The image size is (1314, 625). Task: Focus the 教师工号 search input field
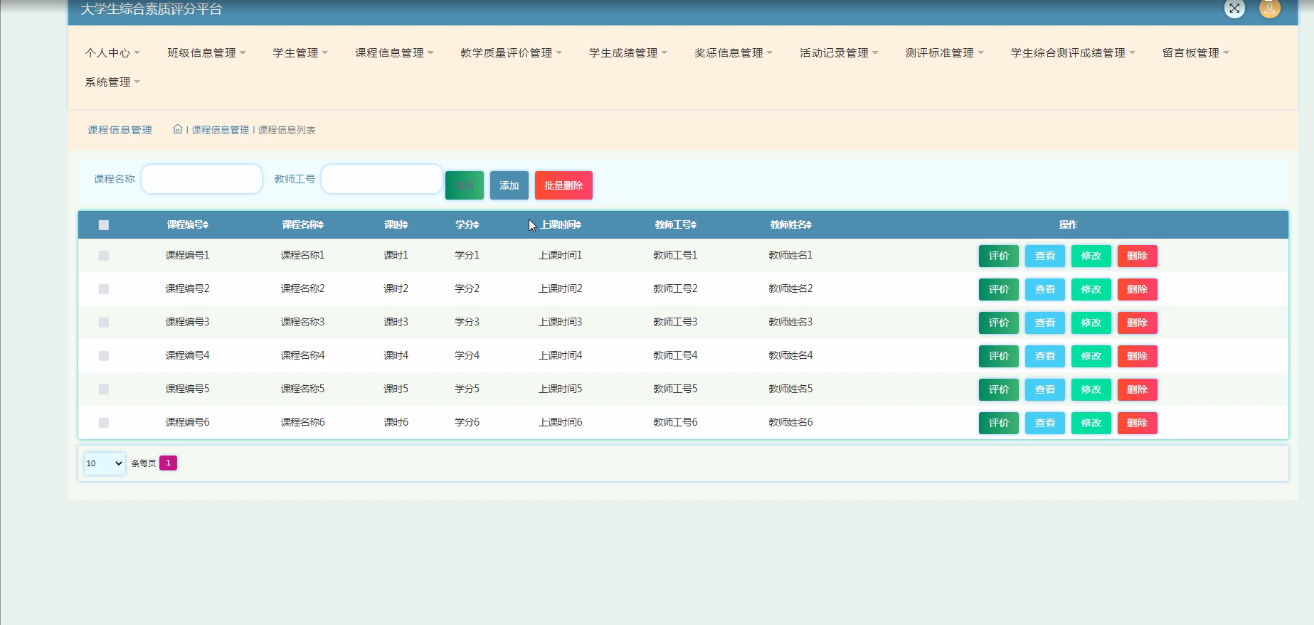click(382, 179)
